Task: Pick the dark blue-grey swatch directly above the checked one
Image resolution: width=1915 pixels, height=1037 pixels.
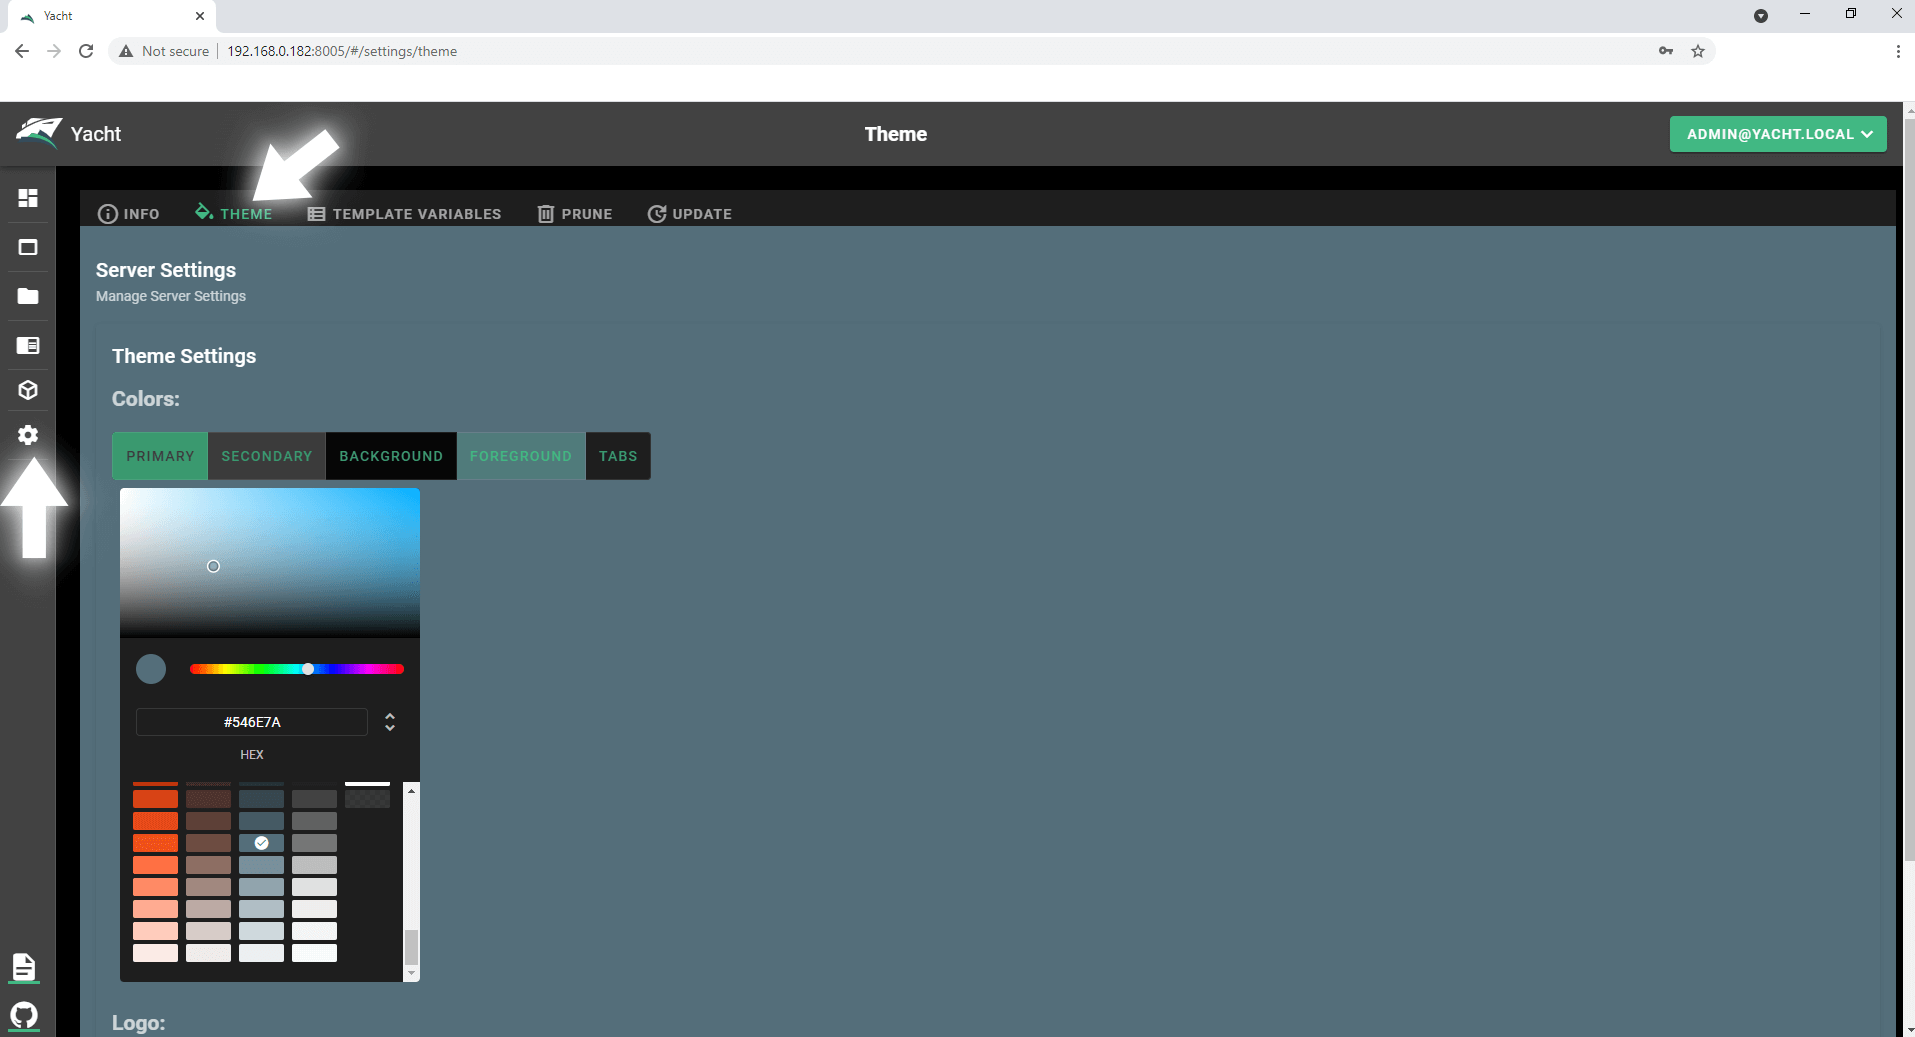Action: (x=261, y=821)
